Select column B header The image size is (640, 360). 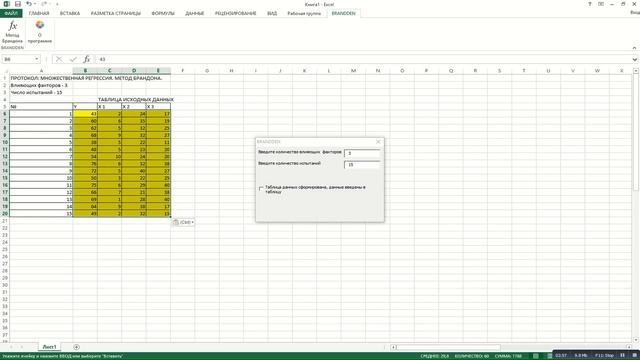pos(85,71)
